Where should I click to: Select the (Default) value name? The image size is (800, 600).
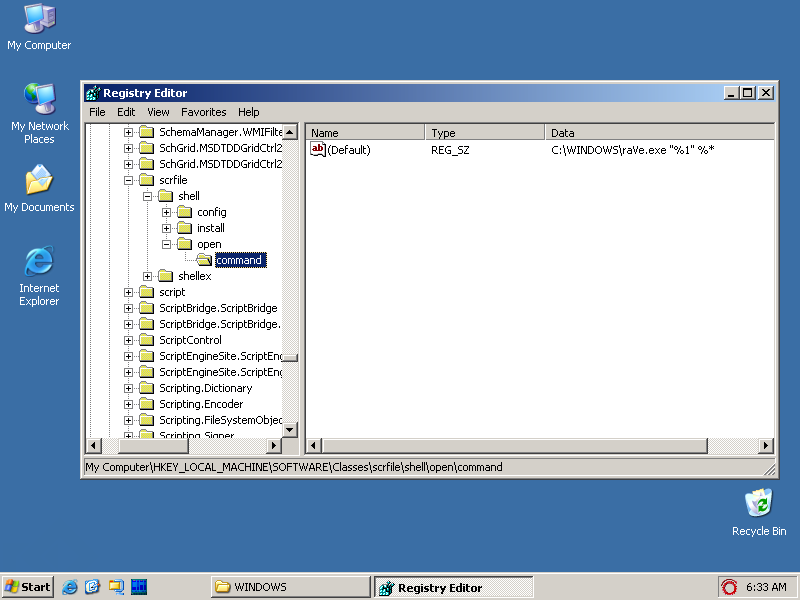(349, 150)
